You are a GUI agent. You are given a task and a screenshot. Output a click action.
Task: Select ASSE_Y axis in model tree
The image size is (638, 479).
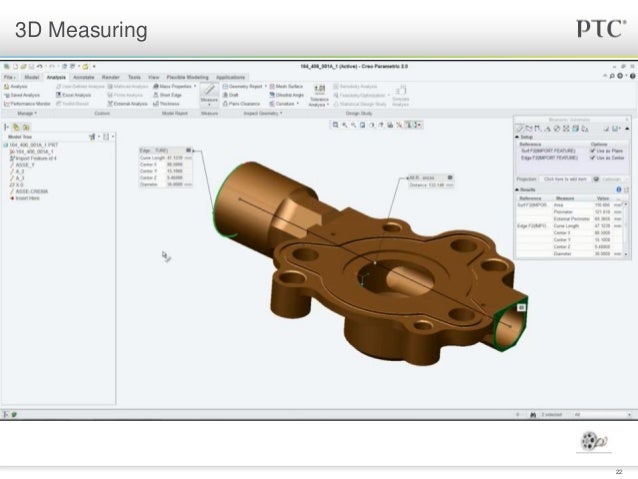pos(22,165)
